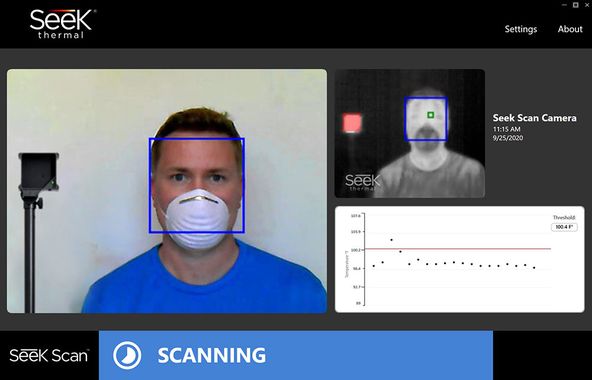The image size is (592, 380).
Task: Maximize the Seek Scan window
Action: click(x=575, y=5)
